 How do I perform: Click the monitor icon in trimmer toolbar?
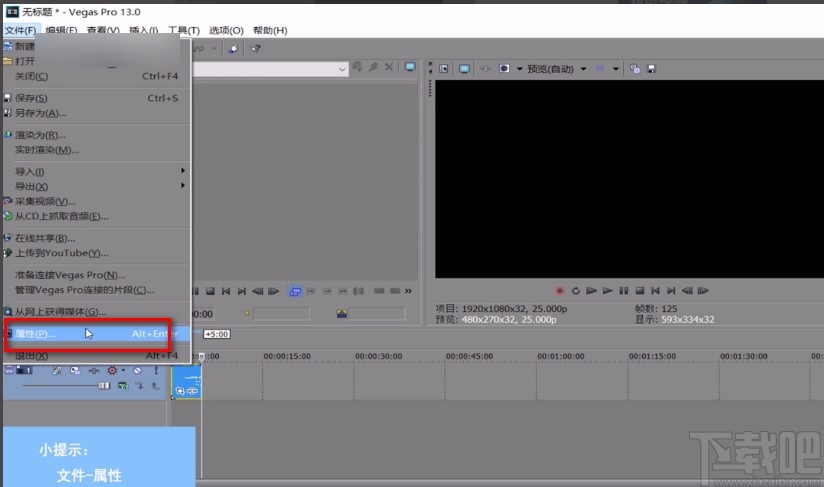(410, 67)
